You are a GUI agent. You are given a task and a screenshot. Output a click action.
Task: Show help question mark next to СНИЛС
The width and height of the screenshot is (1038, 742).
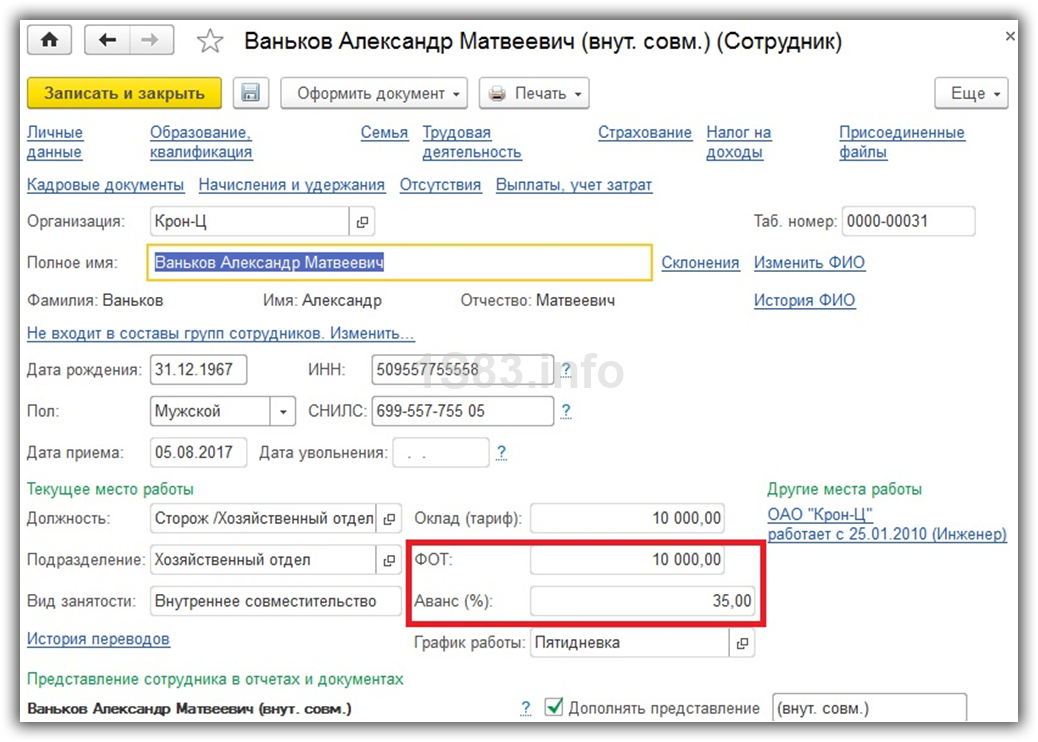(566, 411)
